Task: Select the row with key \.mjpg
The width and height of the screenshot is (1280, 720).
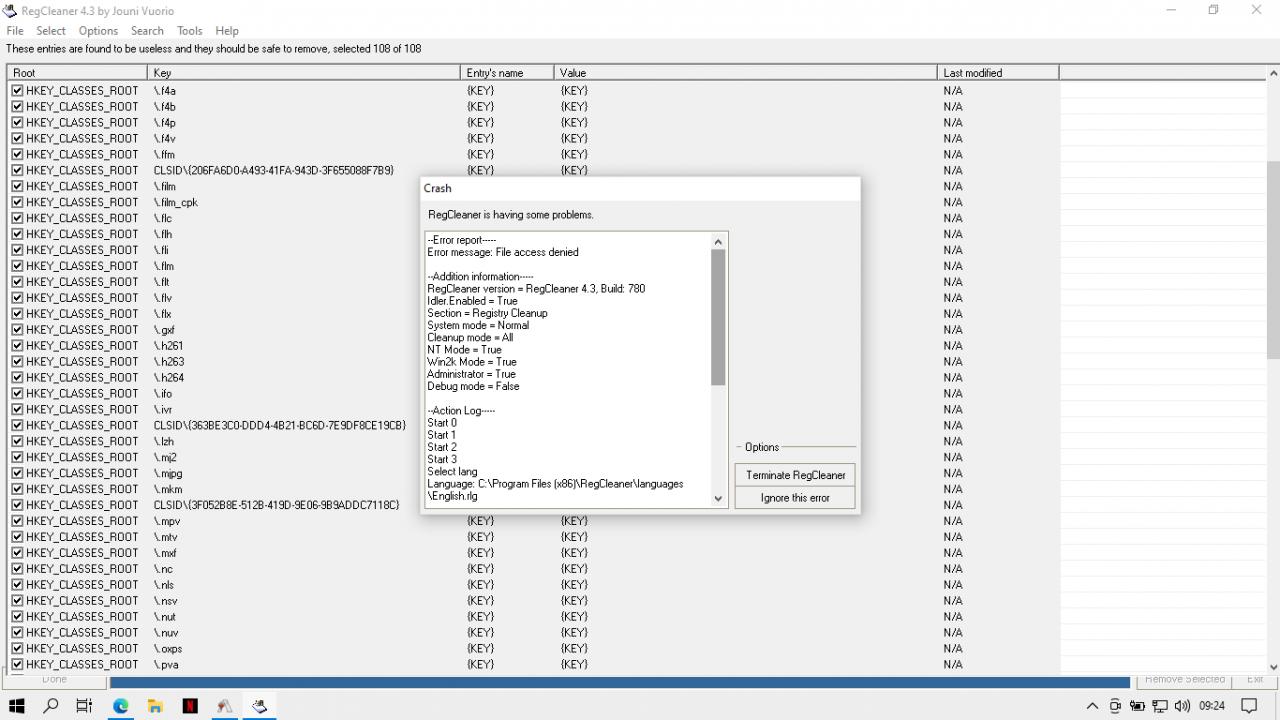Action: pos(533,473)
